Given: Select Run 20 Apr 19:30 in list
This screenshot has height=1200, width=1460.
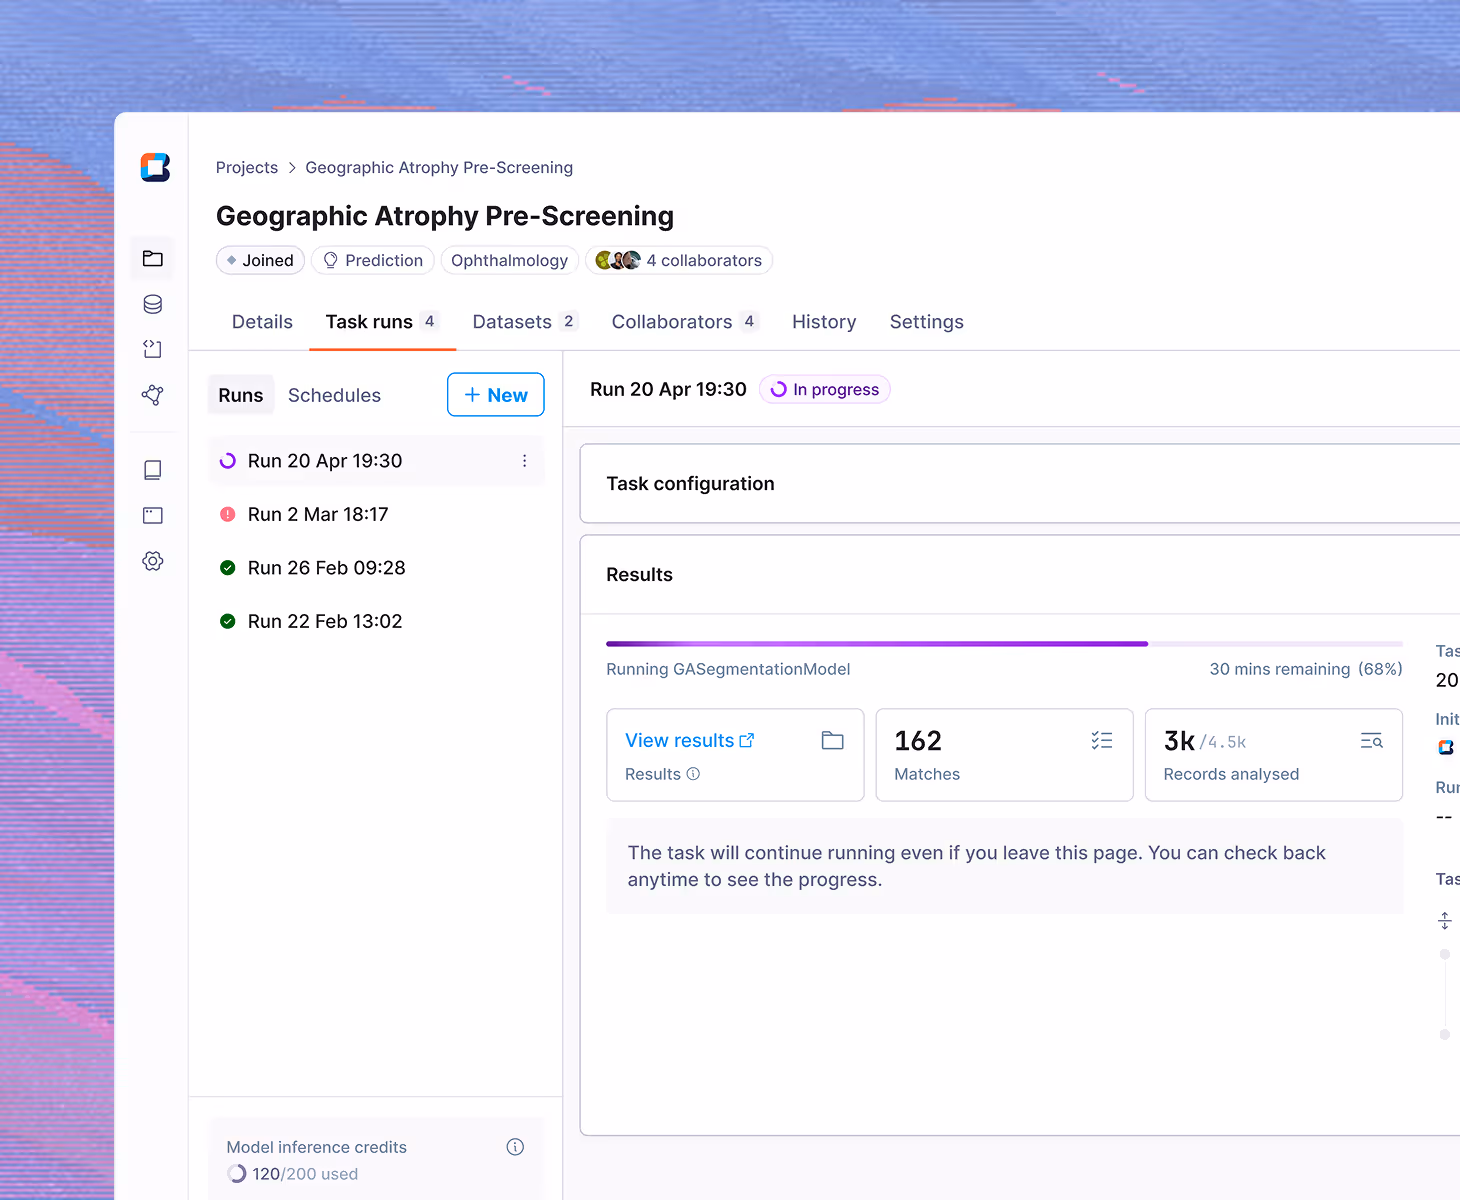Looking at the screenshot, I should coord(376,461).
